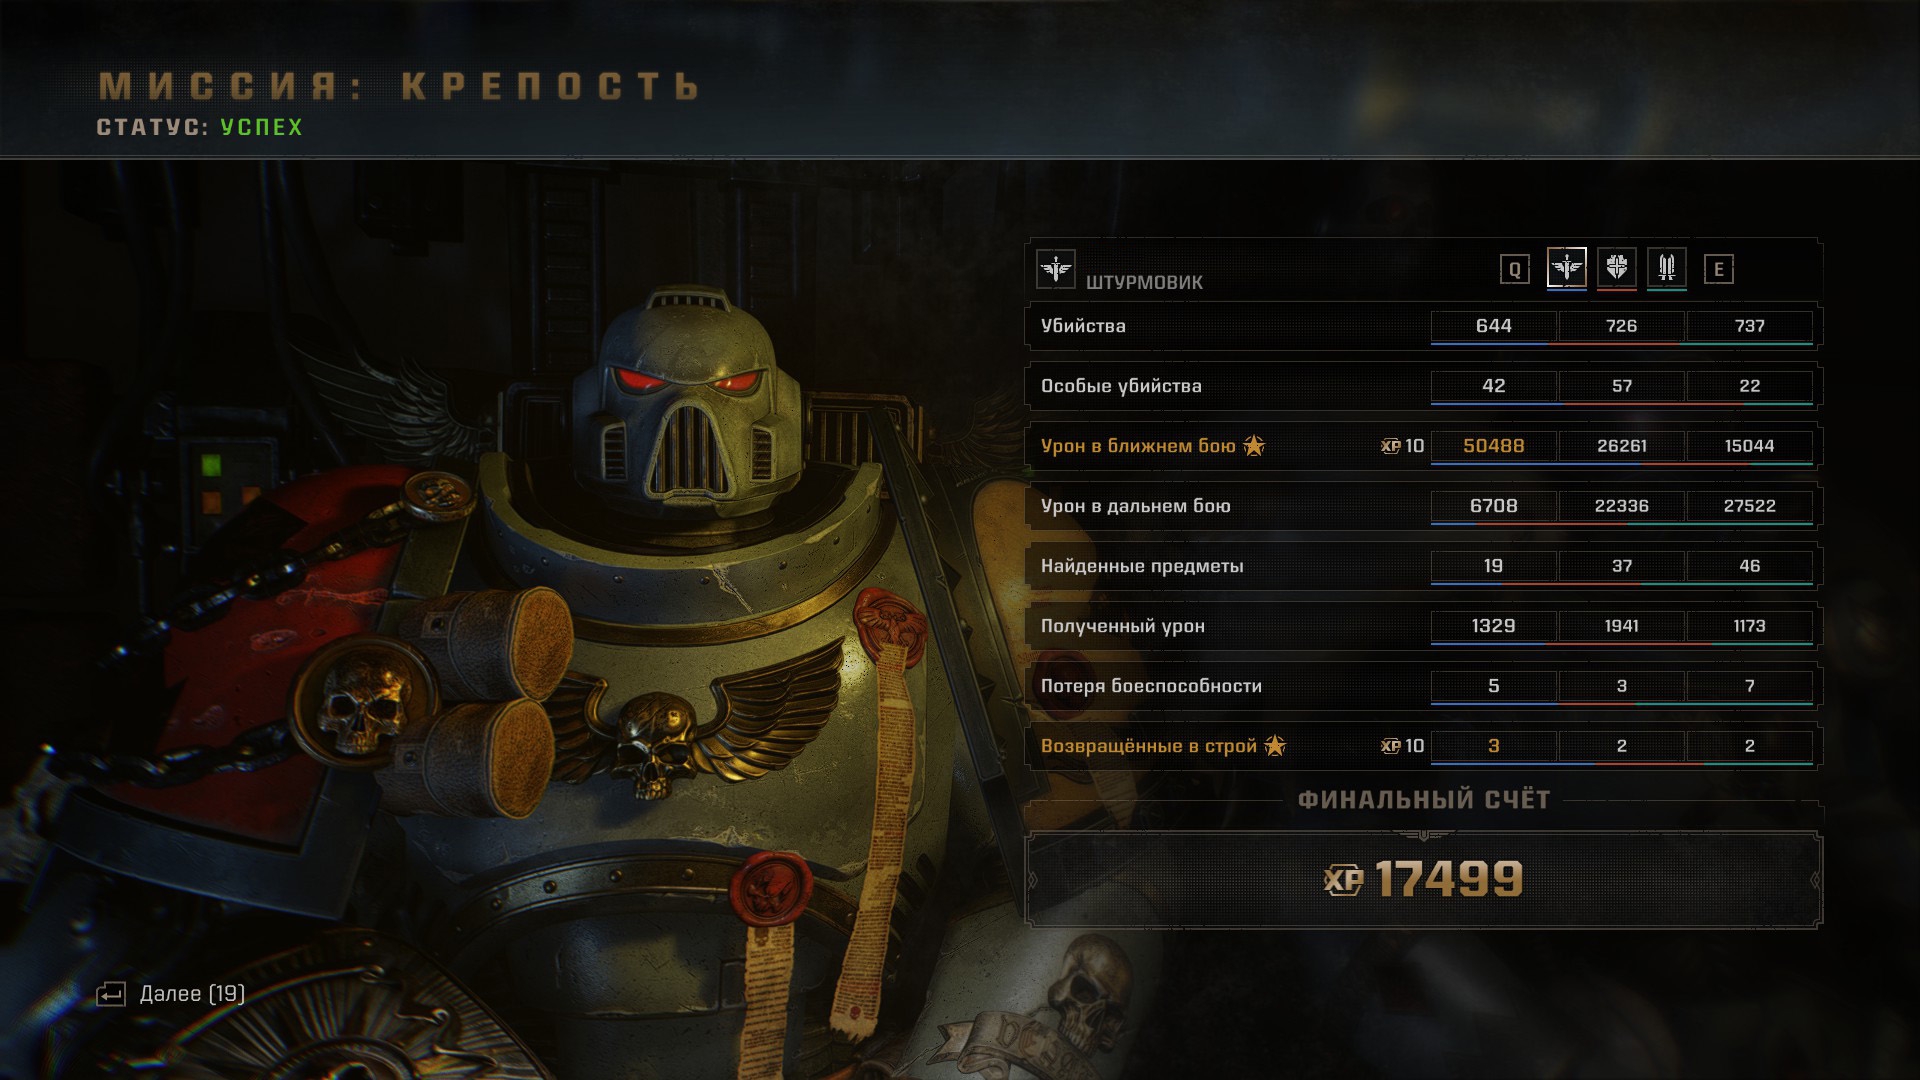Click the E next player key icon
The height and width of the screenshot is (1080, 1920).
click(x=1718, y=269)
